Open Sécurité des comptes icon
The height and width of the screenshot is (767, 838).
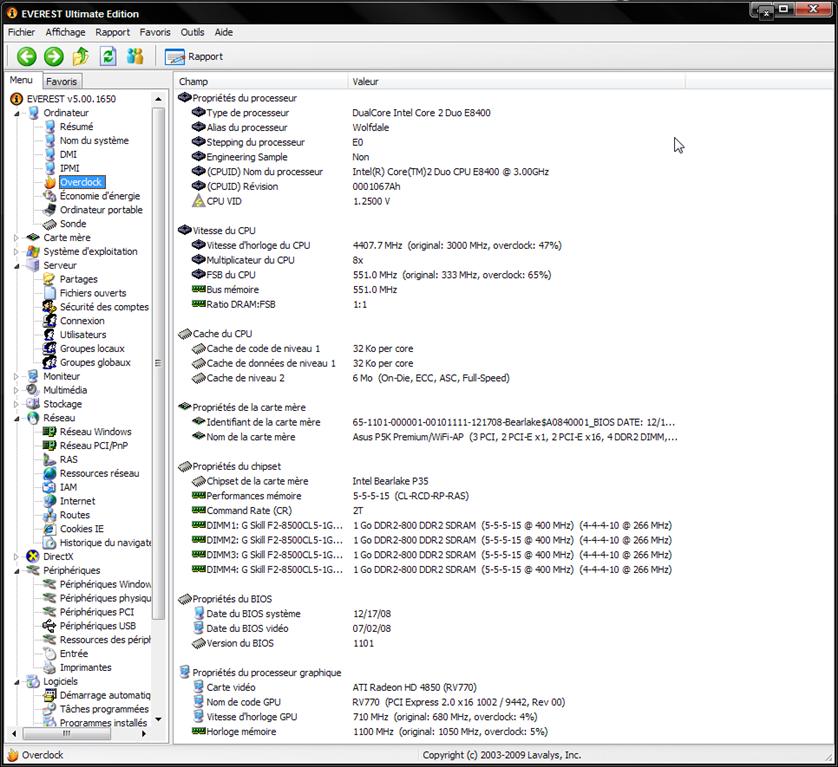point(50,307)
